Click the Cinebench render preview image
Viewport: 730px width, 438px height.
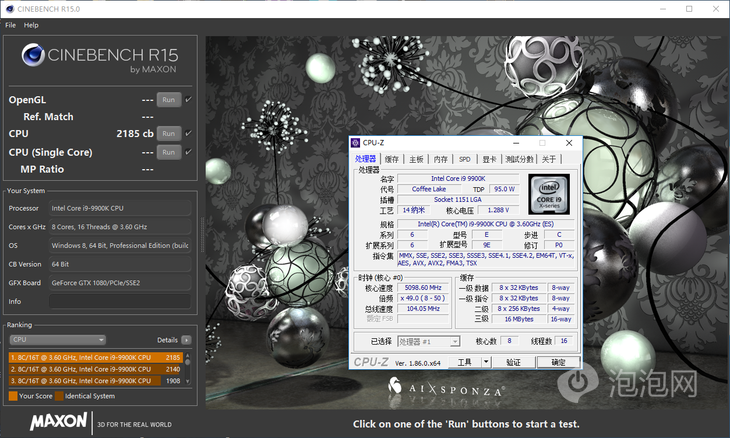click(466, 222)
